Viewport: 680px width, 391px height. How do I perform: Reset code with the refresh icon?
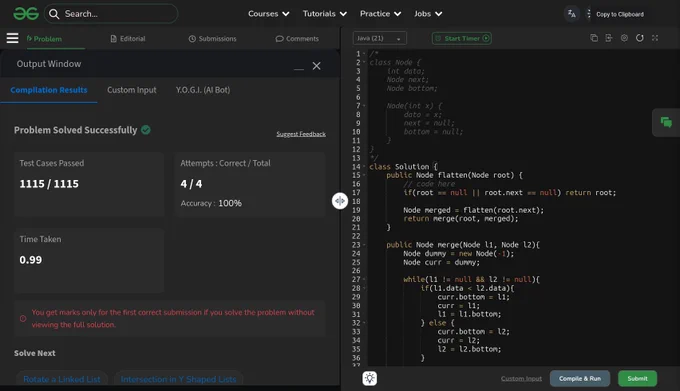[640, 38]
